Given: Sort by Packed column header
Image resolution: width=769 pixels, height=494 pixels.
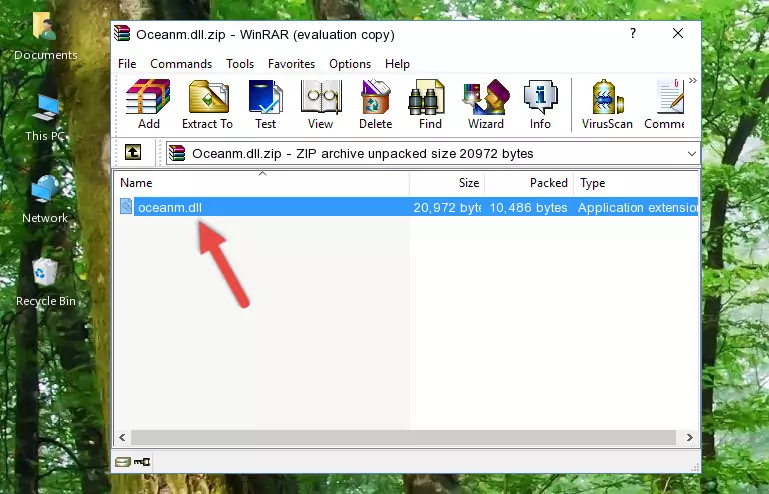Looking at the screenshot, I should 529,183.
